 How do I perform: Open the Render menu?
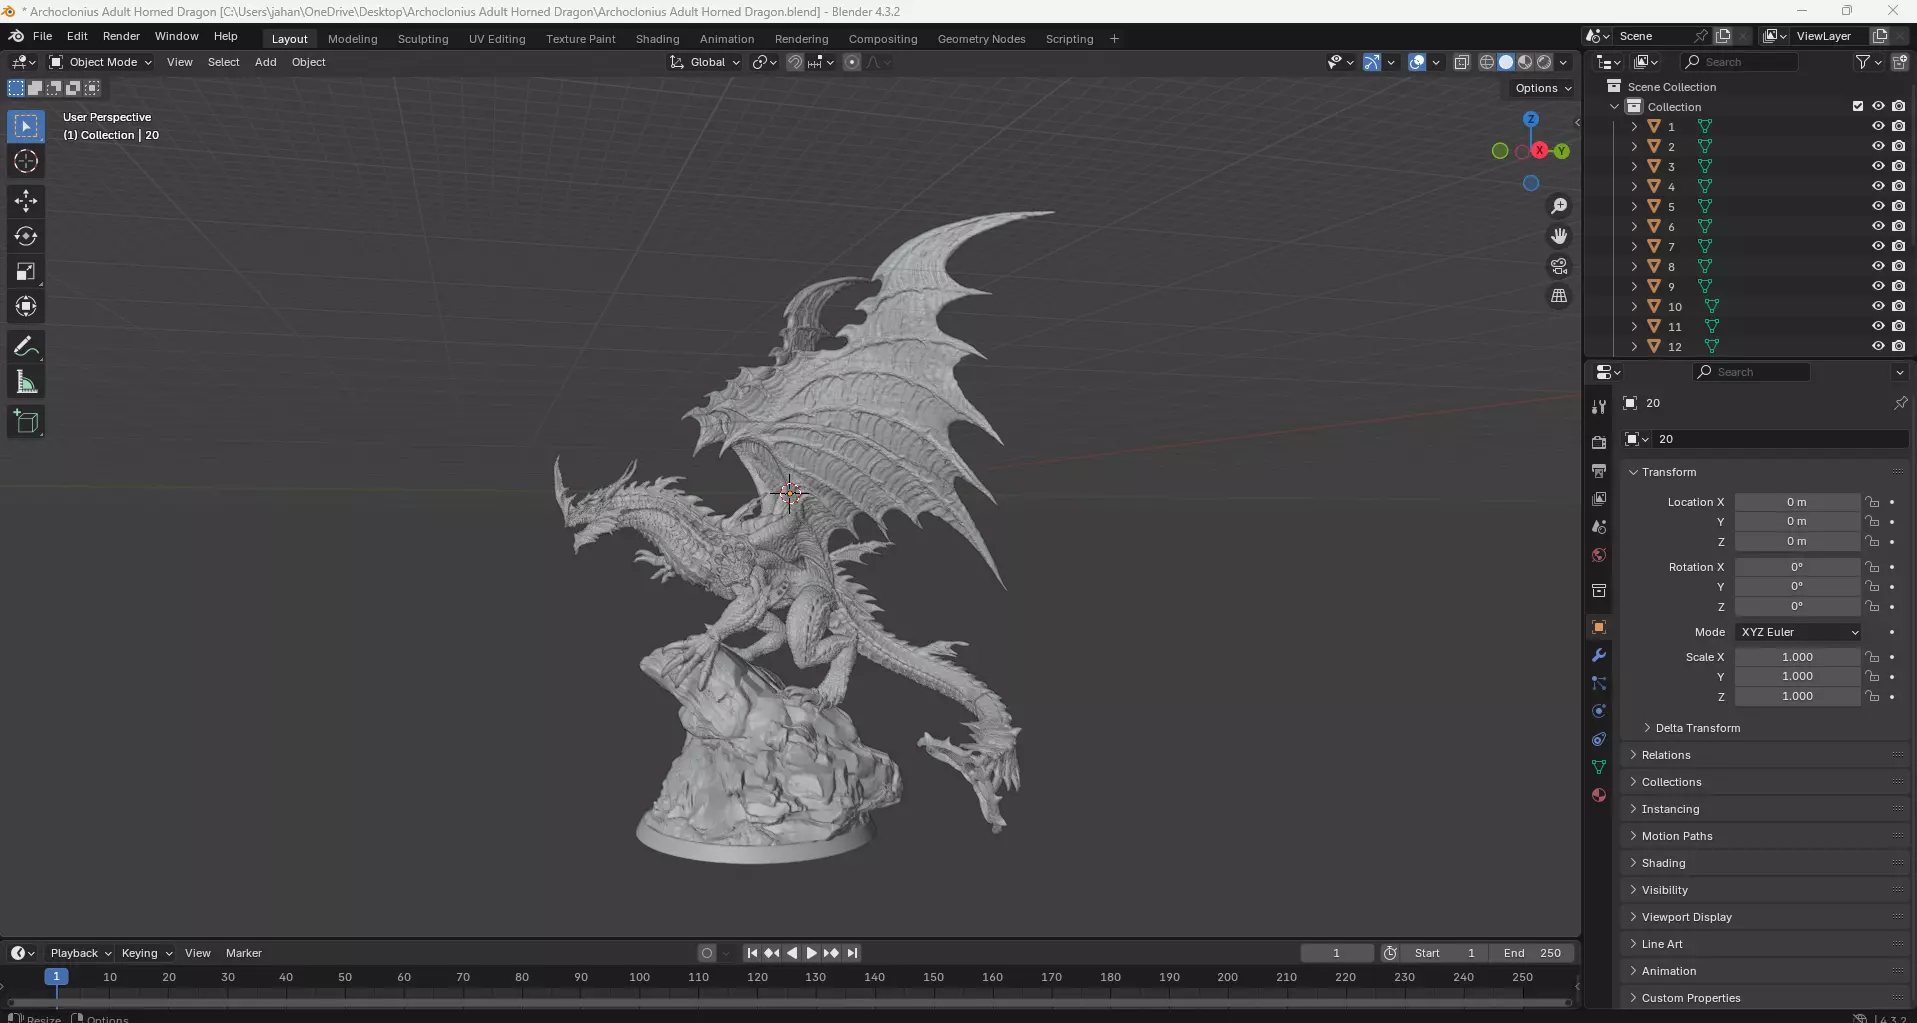coord(121,36)
